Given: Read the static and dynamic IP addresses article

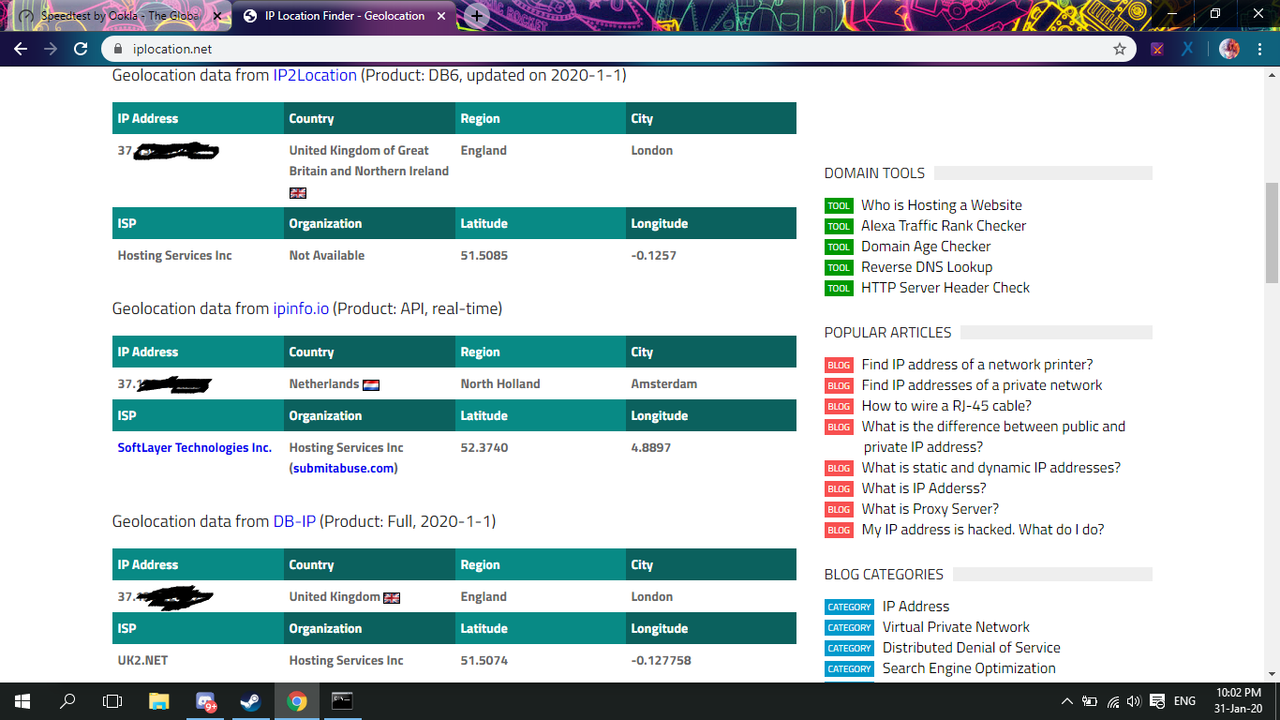Looking at the screenshot, I should pos(991,468).
